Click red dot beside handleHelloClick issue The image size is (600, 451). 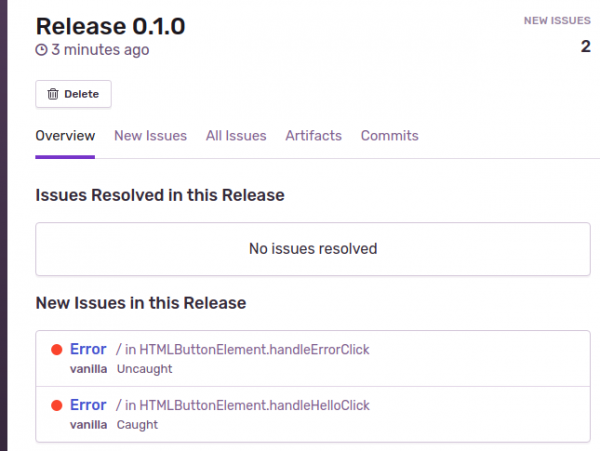57,406
